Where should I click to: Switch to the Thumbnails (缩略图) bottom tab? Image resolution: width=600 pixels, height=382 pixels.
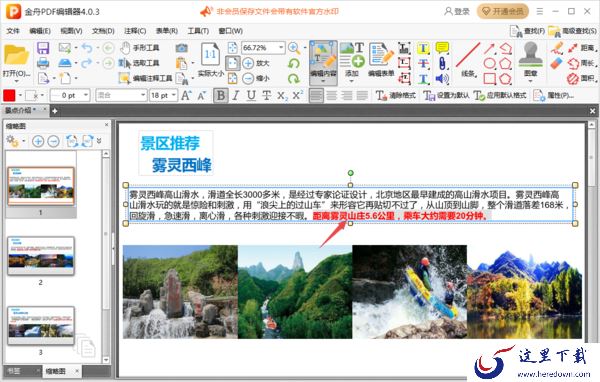point(56,371)
